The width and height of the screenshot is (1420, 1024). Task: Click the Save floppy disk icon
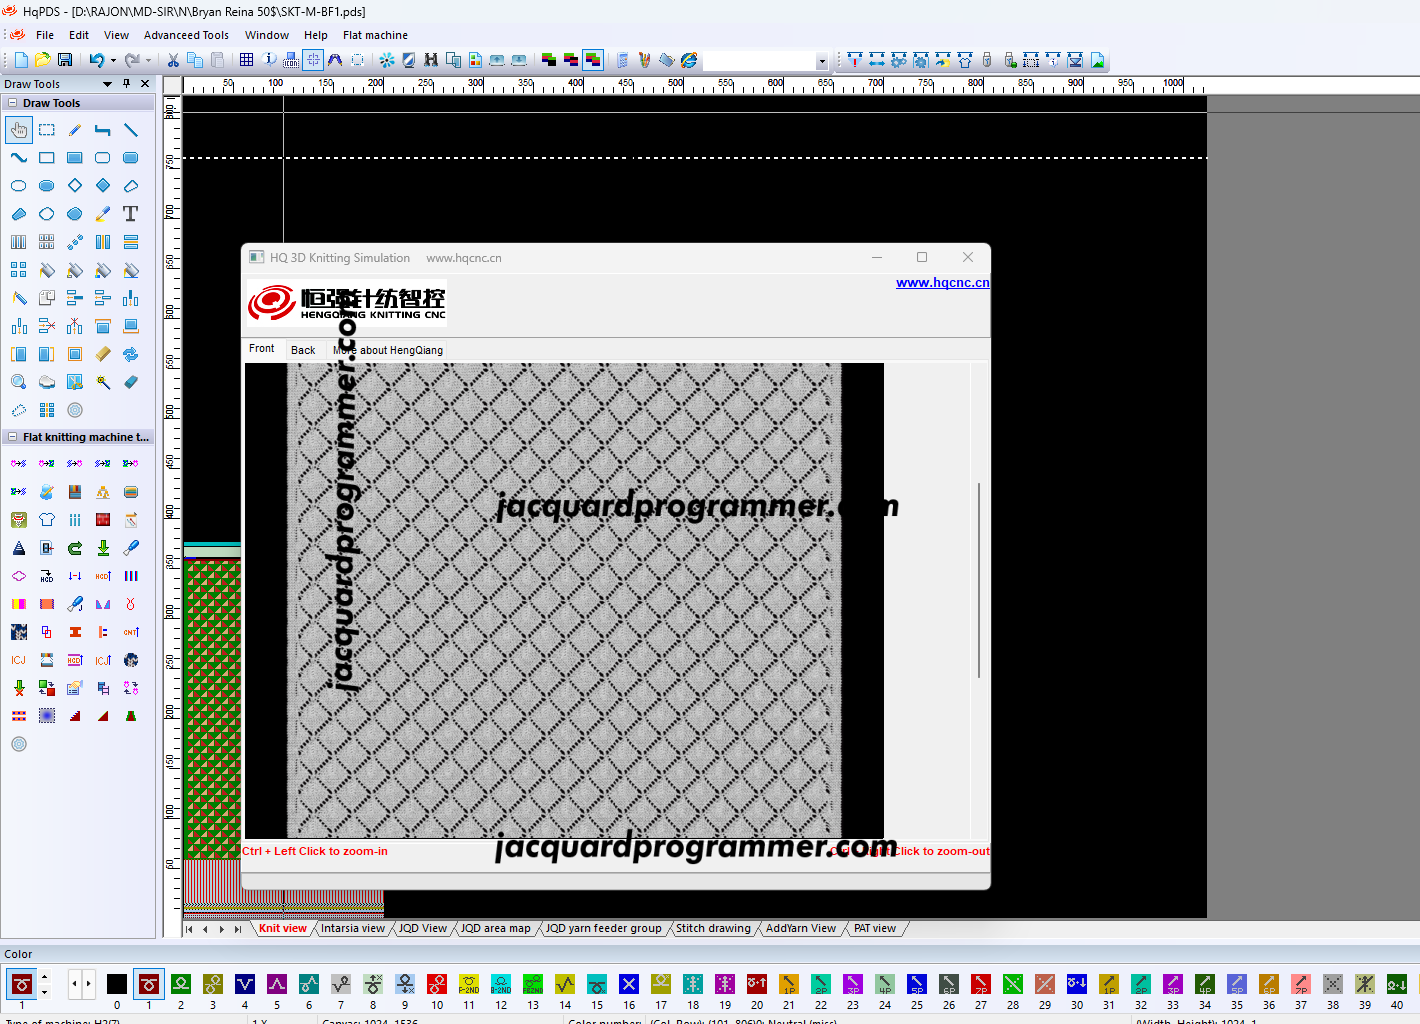[x=65, y=60]
